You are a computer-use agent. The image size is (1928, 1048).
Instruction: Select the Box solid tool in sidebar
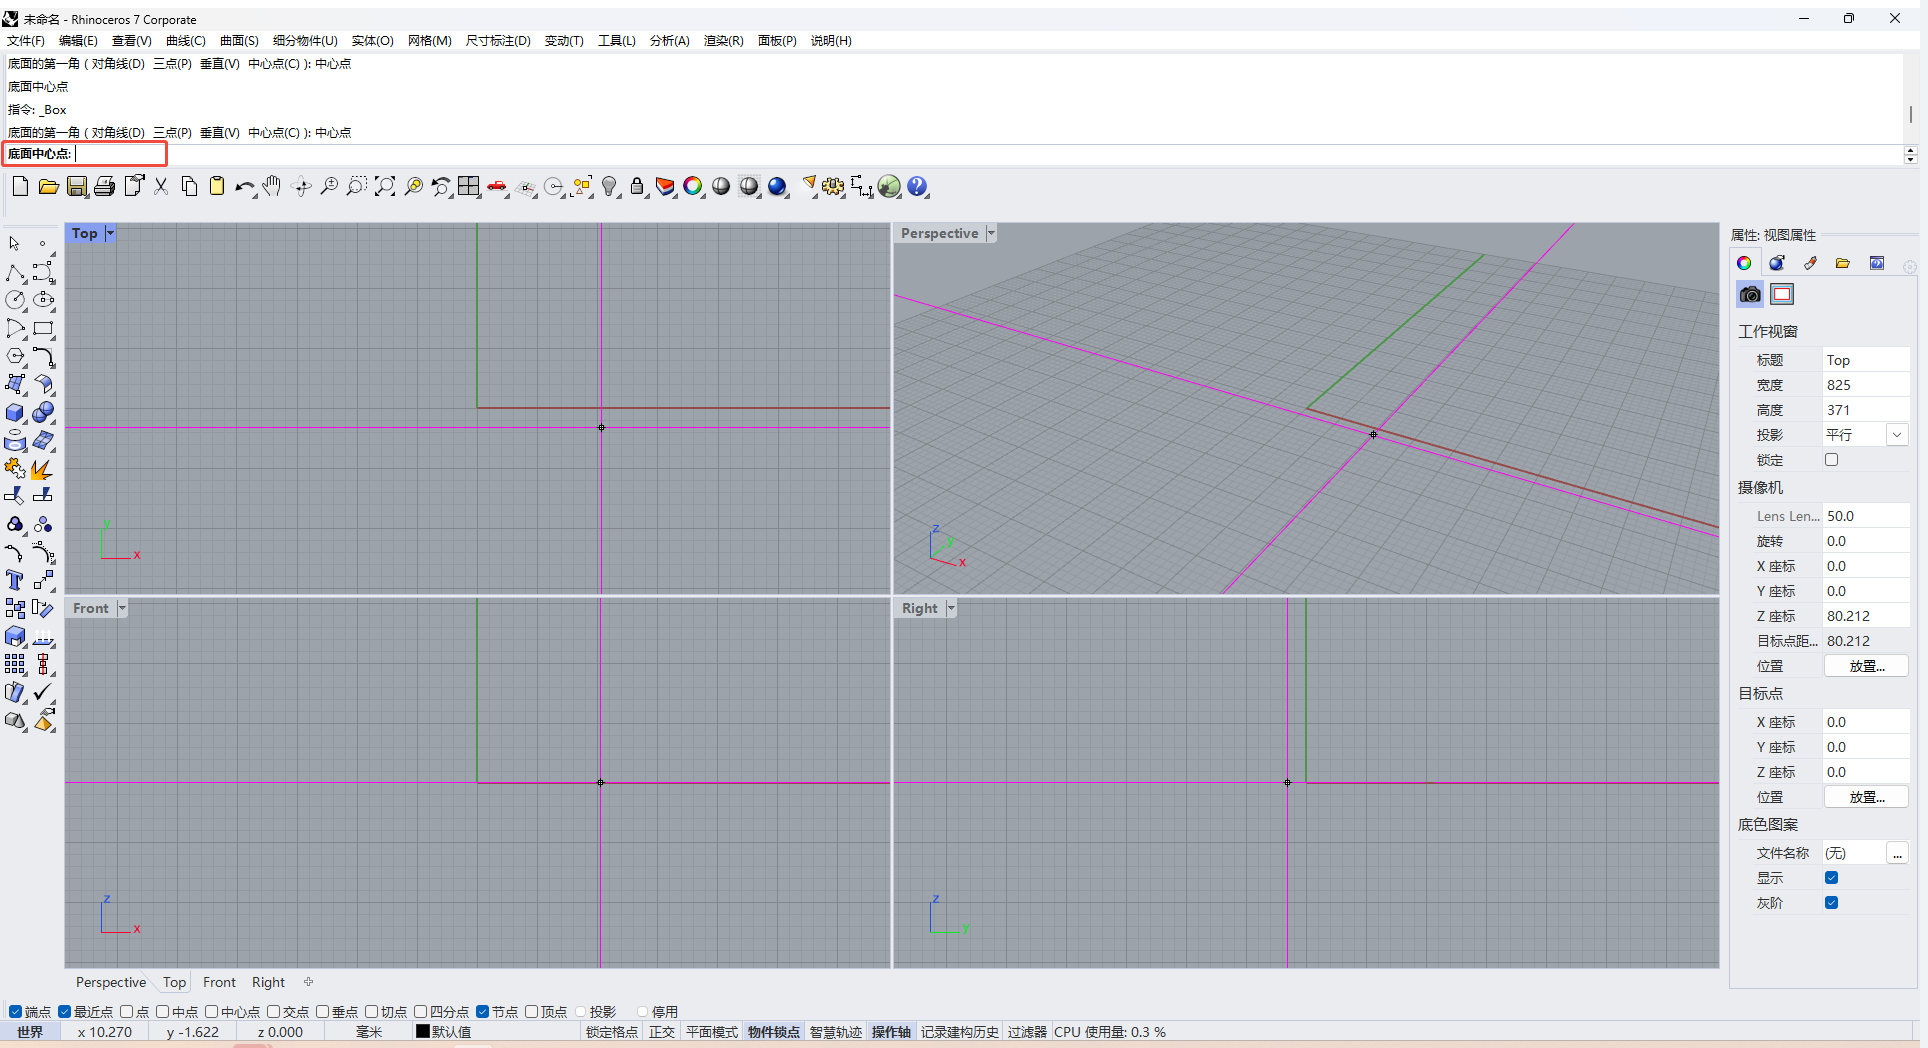click(15, 413)
